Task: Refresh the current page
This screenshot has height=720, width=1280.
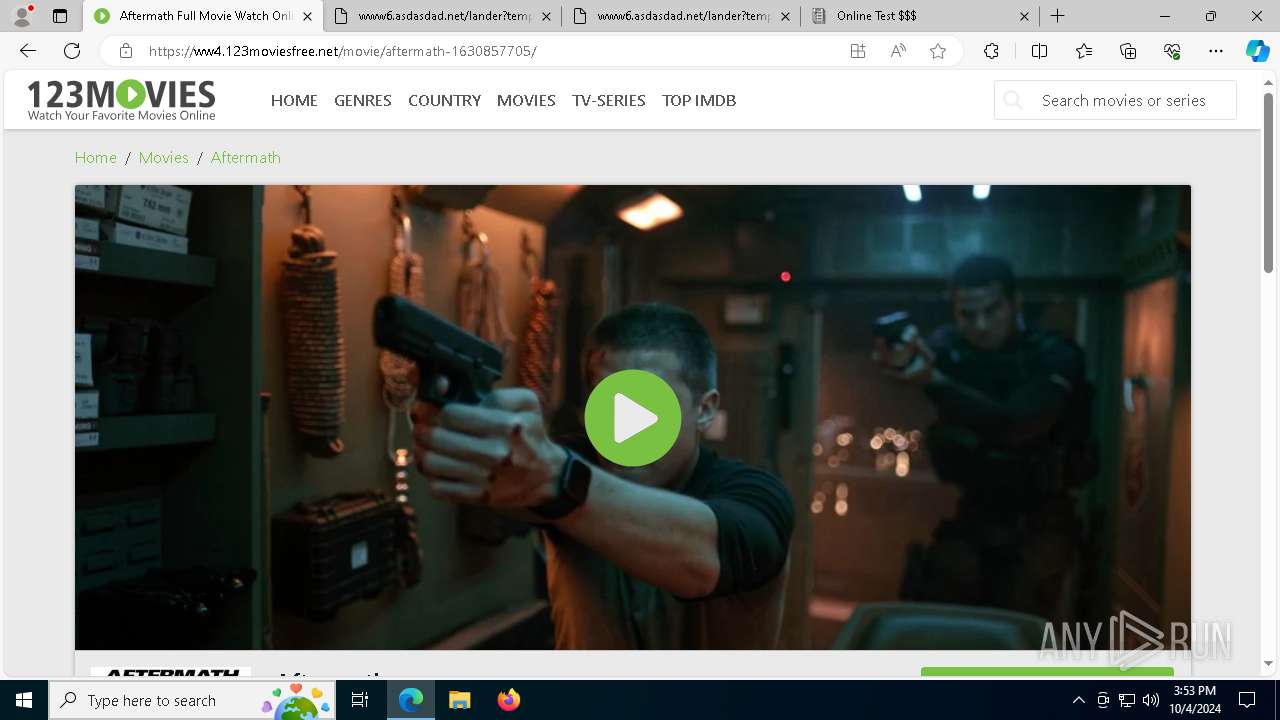Action: 72,51
